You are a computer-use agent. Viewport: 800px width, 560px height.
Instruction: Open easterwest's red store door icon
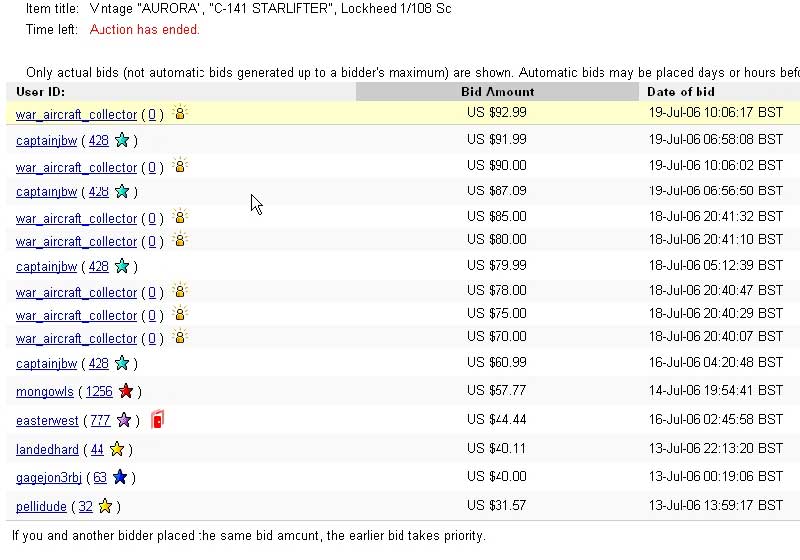pyautogui.click(x=158, y=419)
